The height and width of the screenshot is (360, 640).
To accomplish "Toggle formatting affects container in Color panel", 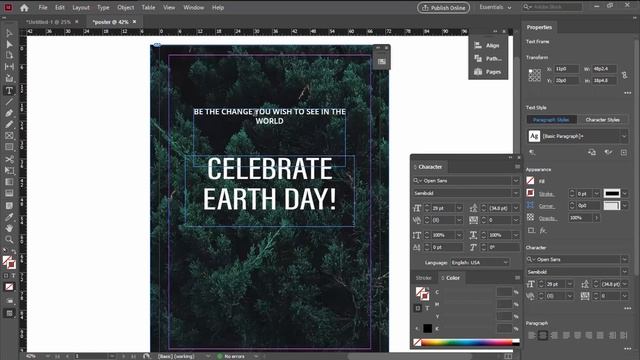I will 418,308.
